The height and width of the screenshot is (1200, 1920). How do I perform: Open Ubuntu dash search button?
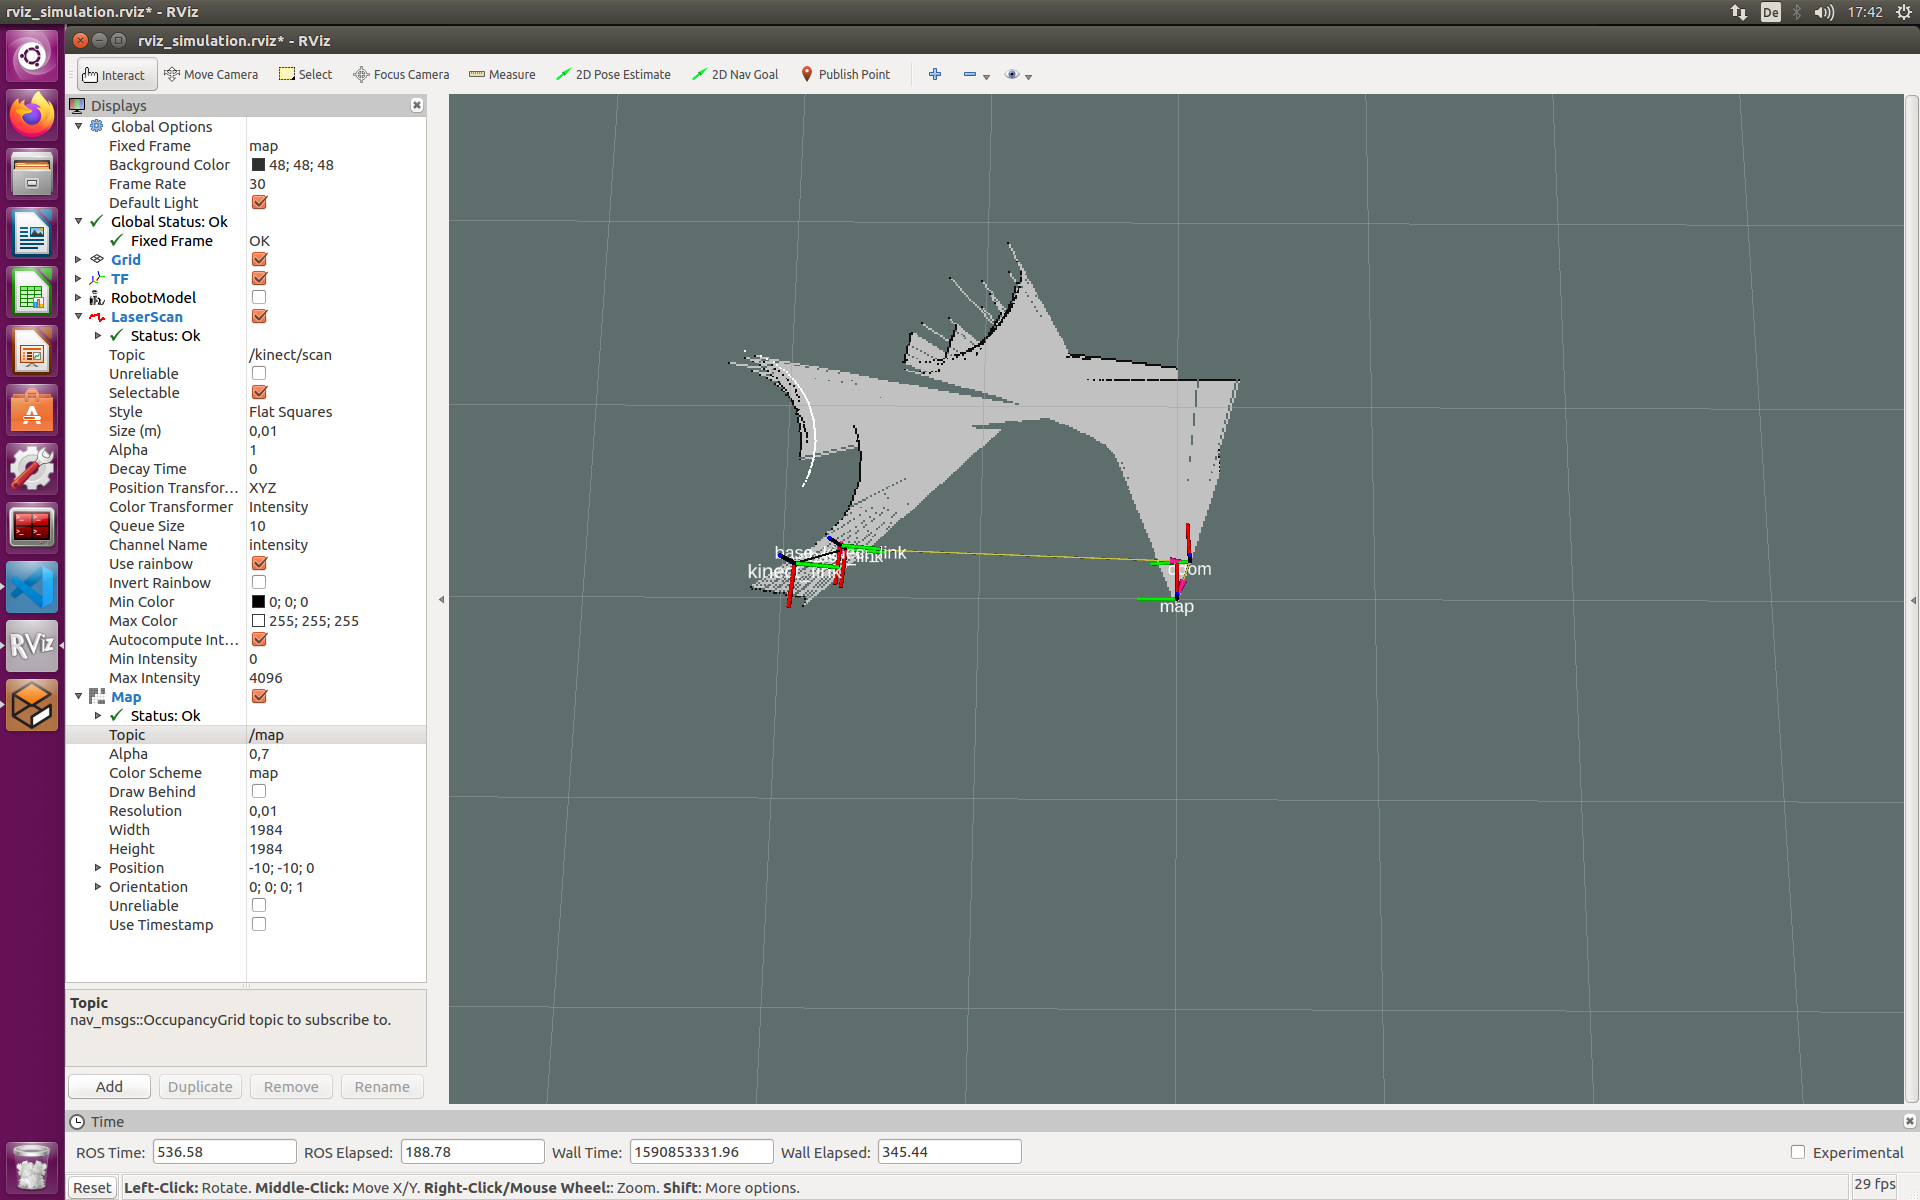32,56
